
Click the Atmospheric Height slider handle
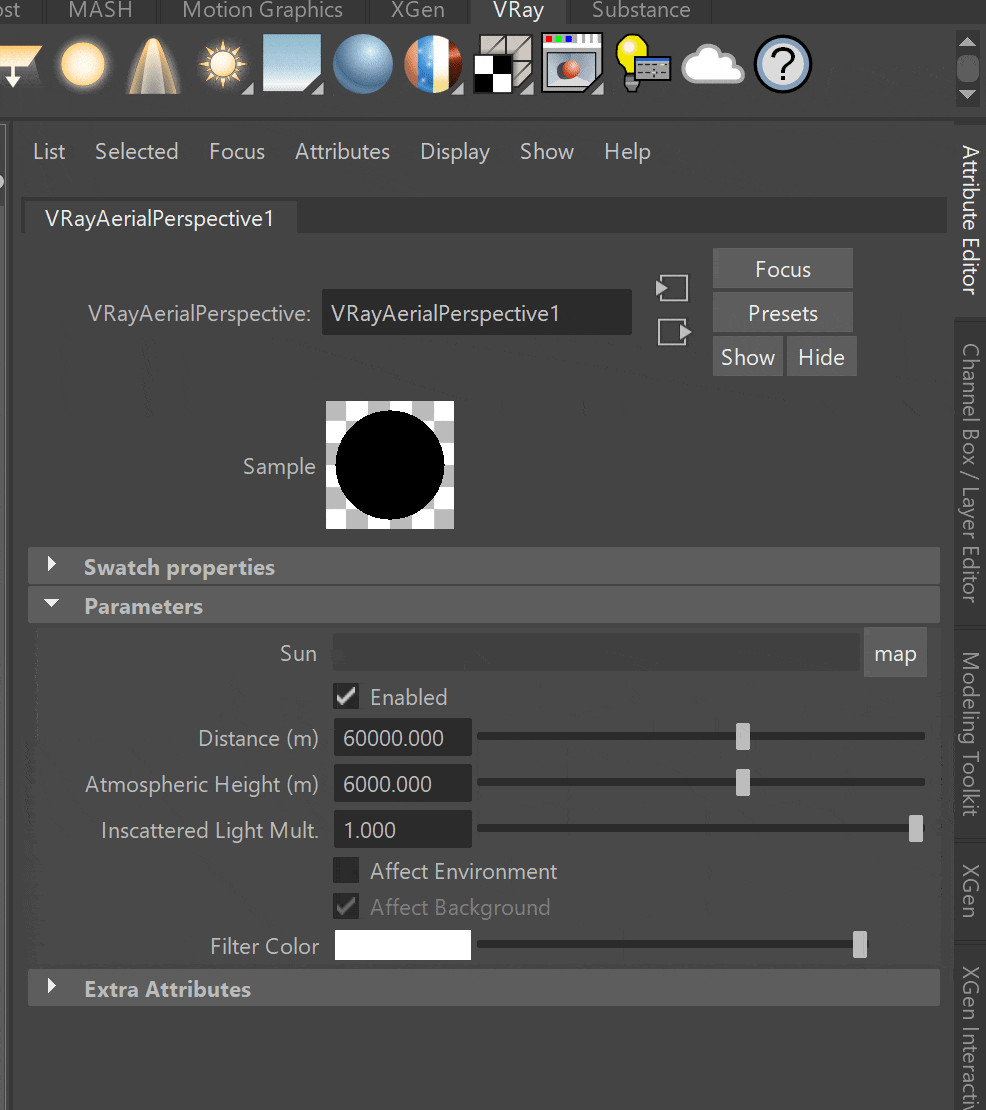coord(743,783)
